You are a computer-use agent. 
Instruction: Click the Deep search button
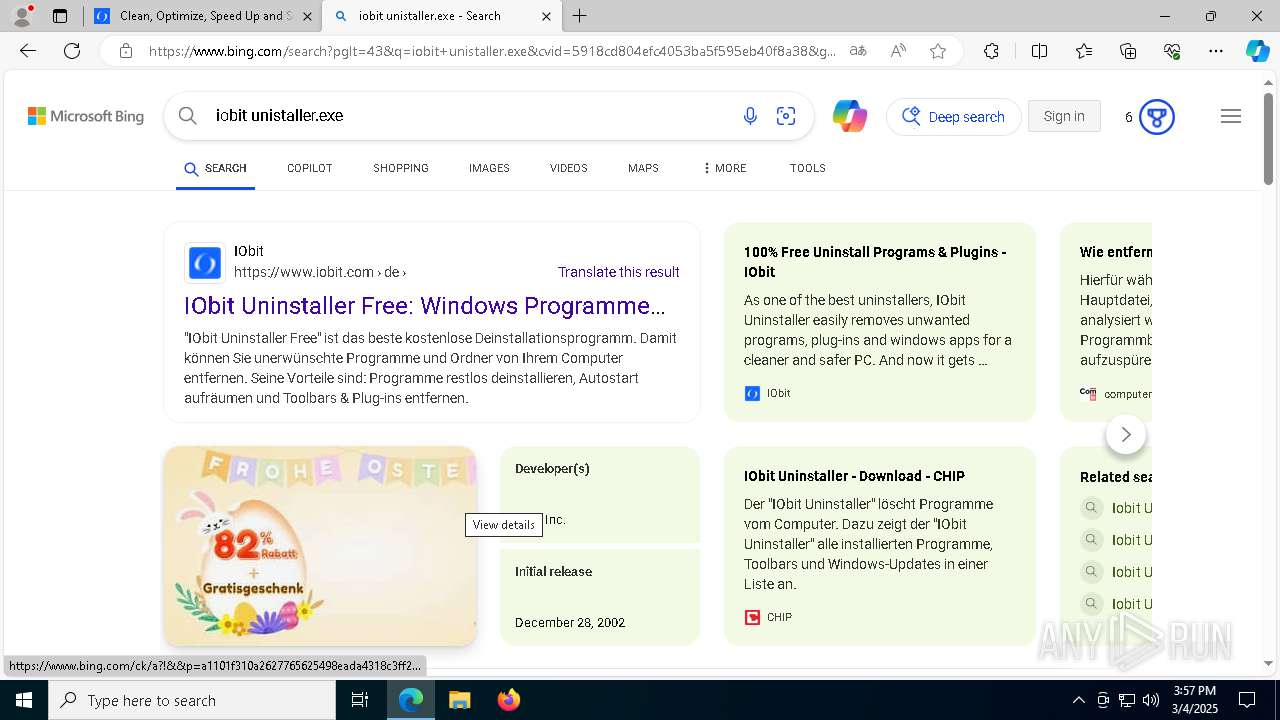click(x=954, y=117)
